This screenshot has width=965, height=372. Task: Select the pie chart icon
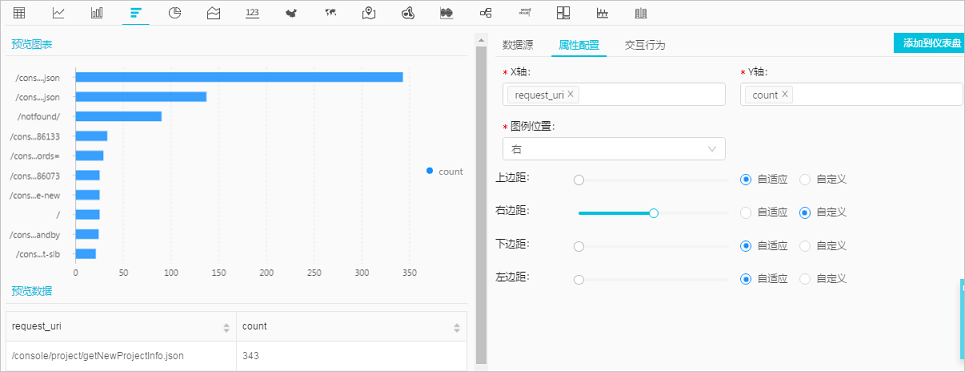175,13
